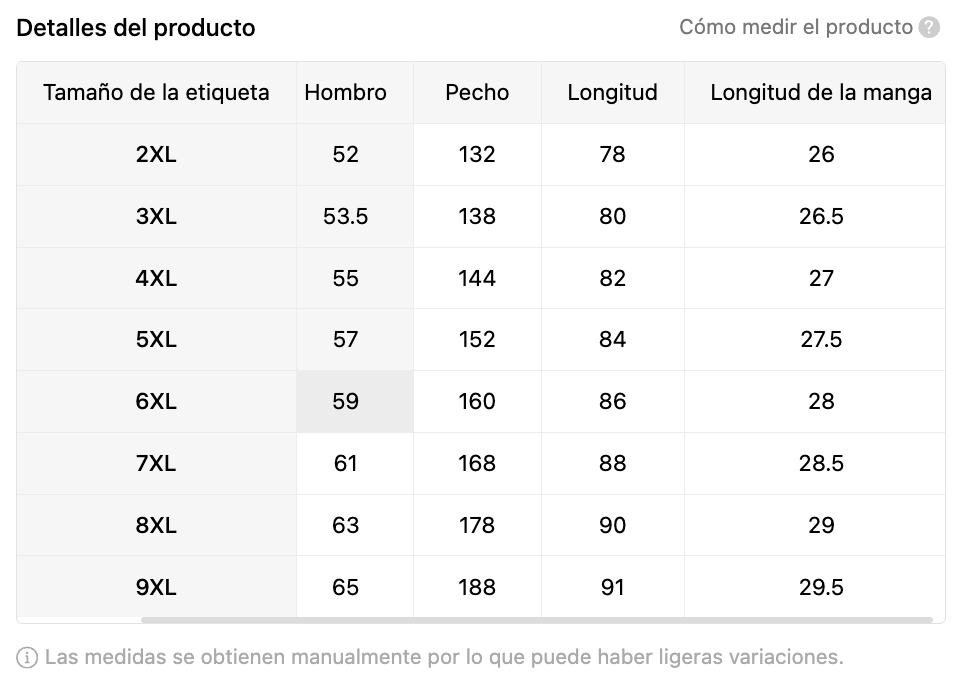Screen dimensions: 964x694
Task: Select the 3XL size row label
Action: point(156,217)
